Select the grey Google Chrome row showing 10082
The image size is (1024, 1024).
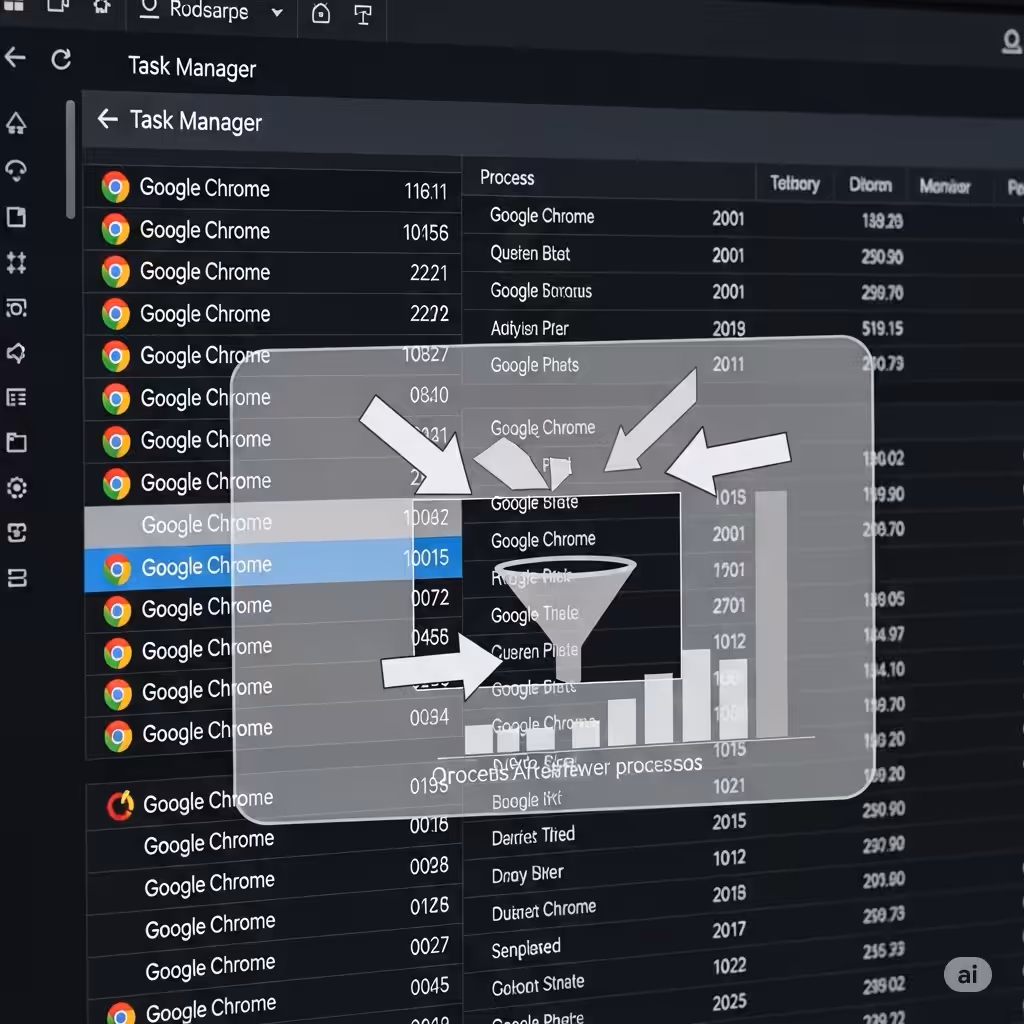pos(273,522)
